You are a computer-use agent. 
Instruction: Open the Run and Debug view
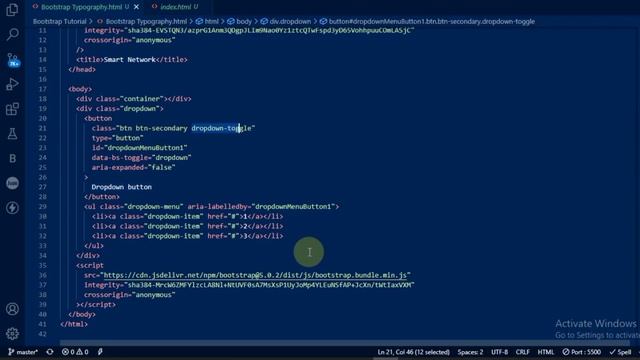pos(12,84)
